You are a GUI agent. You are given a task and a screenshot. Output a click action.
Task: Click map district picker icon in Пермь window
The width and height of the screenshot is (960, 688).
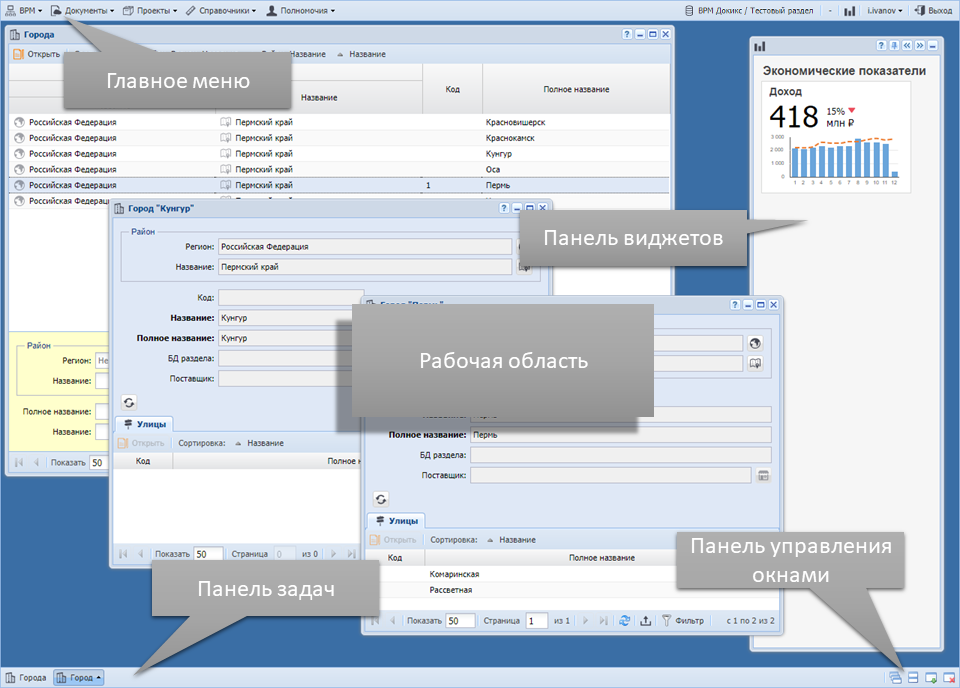click(x=756, y=364)
